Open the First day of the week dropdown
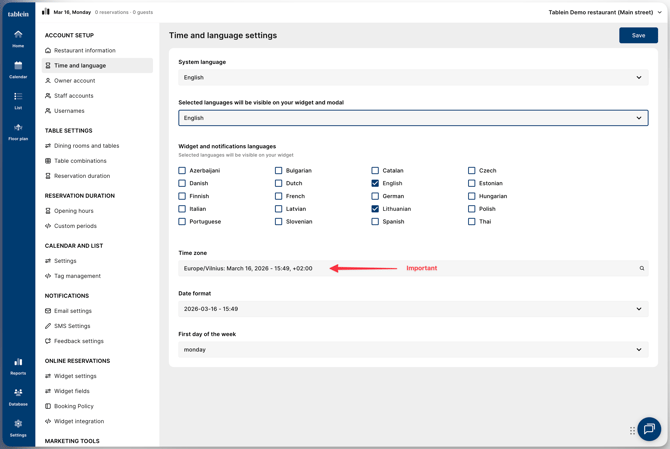Viewport: 670px width, 449px height. (x=413, y=350)
